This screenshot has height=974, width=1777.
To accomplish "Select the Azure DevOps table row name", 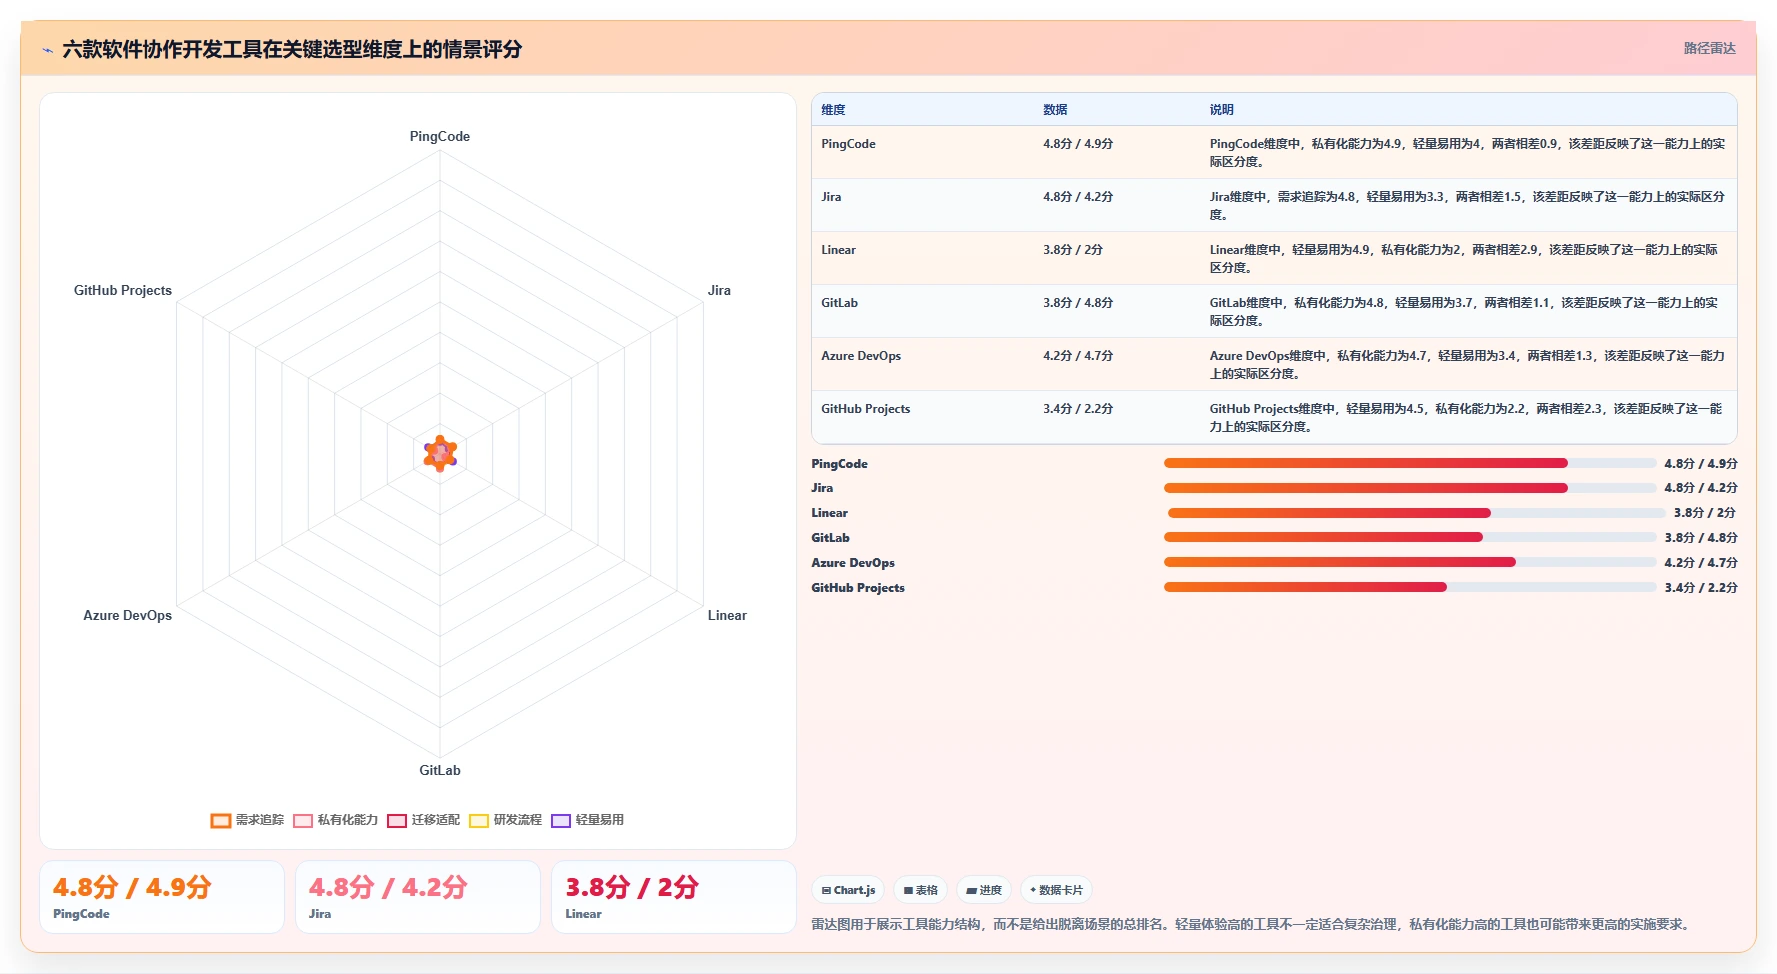I will 861,356.
